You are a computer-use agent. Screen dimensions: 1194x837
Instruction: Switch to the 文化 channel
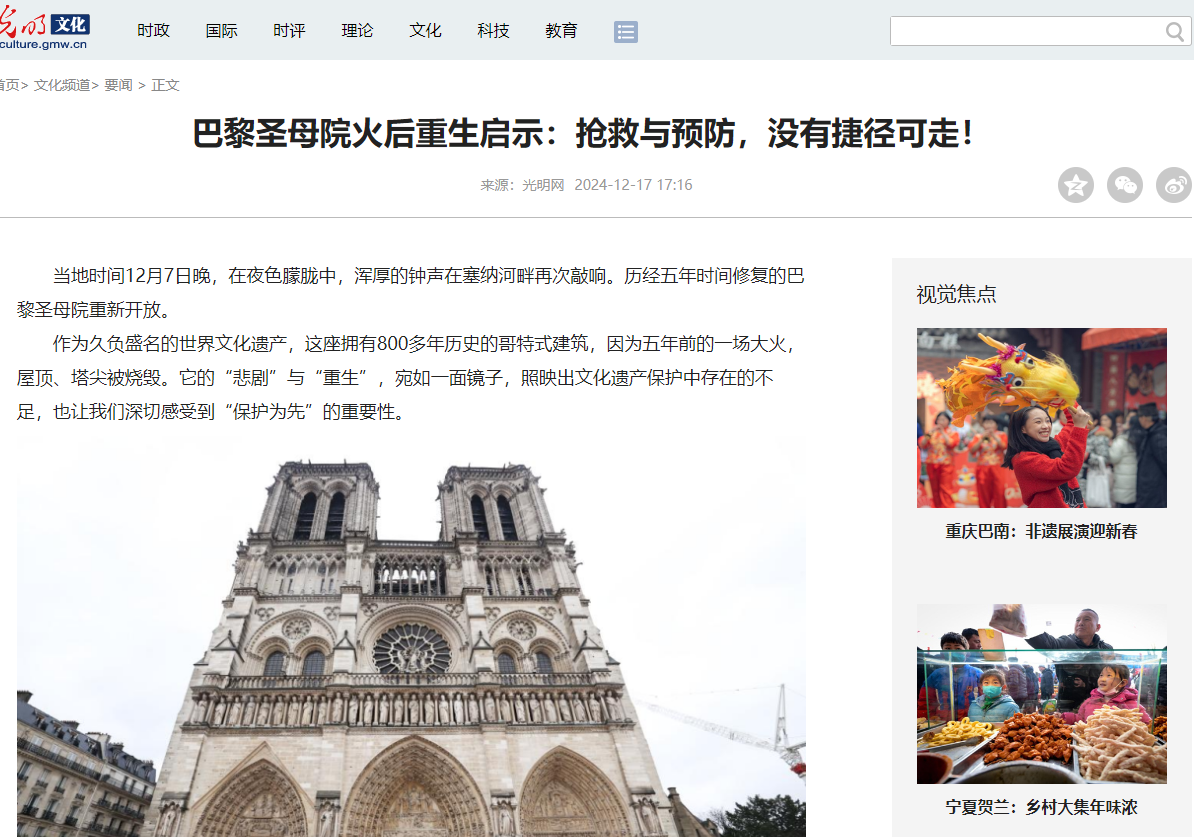click(x=426, y=31)
